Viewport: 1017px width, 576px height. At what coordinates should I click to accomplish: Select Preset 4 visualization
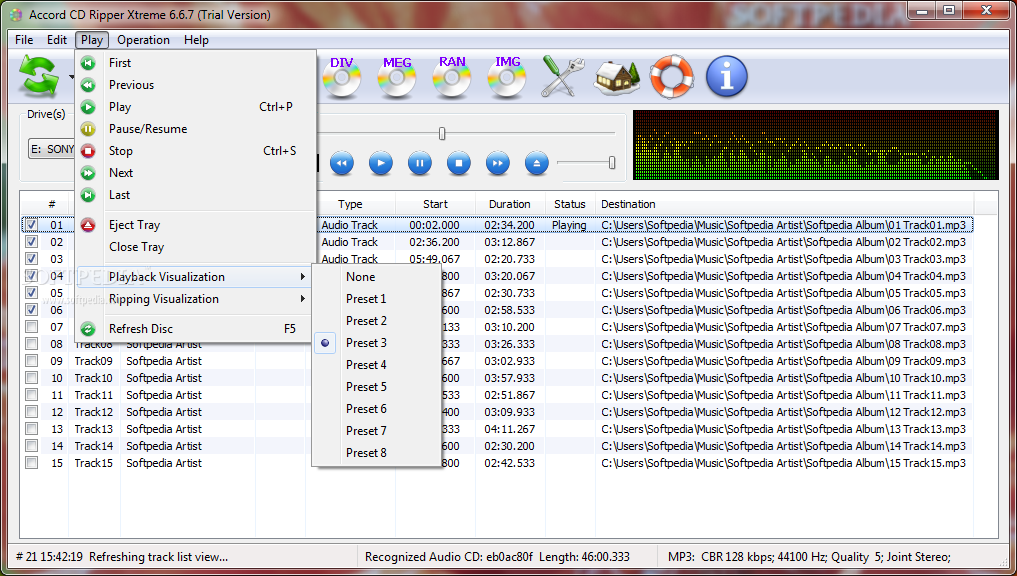pyautogui.click(x=376, y=365)
